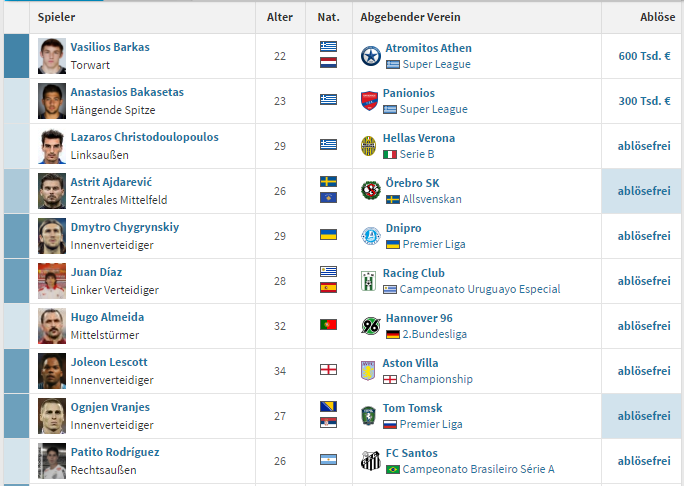Open the Campeonato Uruguayo Especial league link

coord(480,289)
